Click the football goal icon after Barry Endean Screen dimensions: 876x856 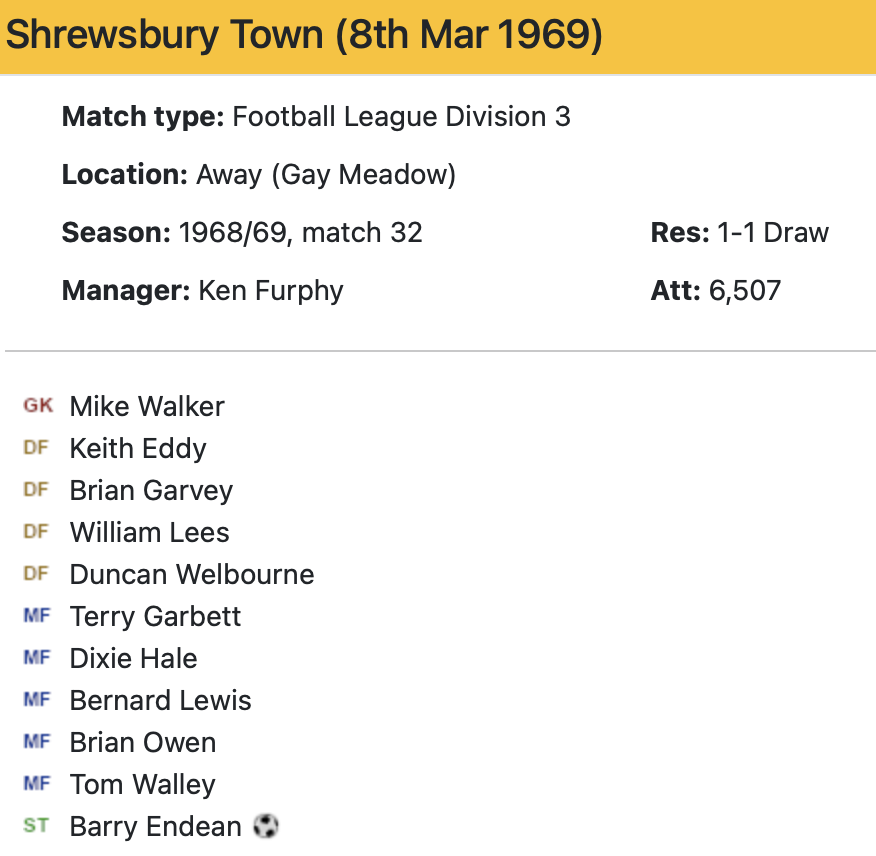266,826
